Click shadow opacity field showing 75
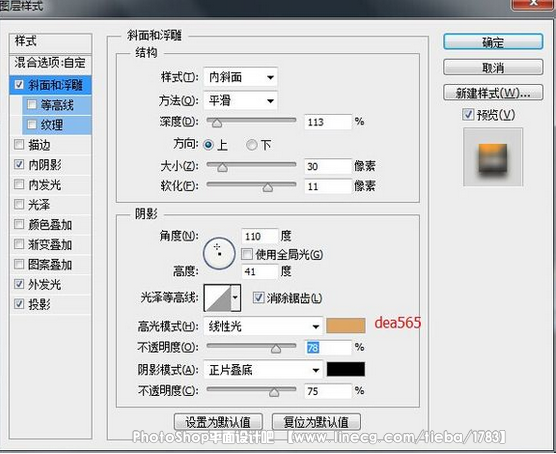This screenshot has height=454, width=556. (x=328, y=391)
